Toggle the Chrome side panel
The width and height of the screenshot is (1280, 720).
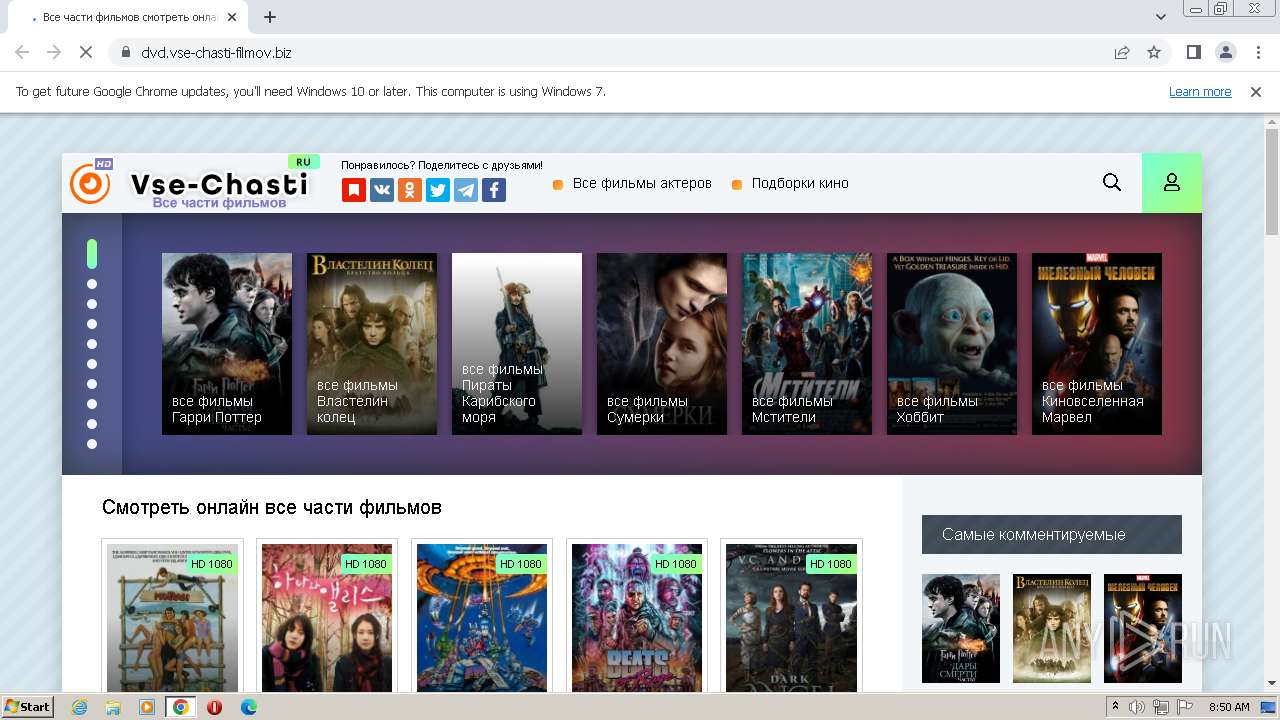click(1194, 53)
